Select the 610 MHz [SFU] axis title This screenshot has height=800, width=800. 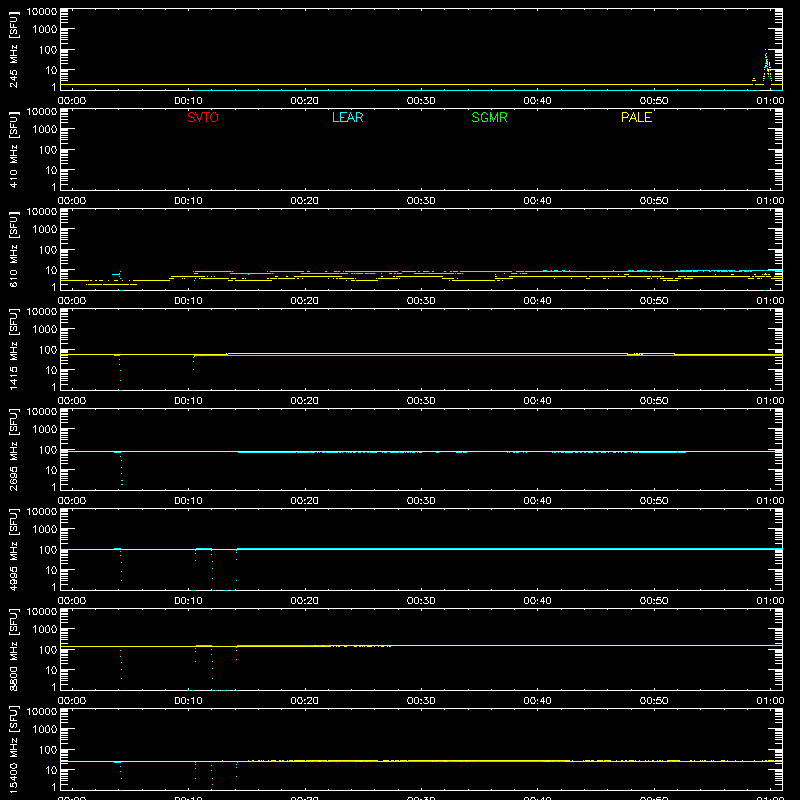pyautogui.click(x=14, y=249)
